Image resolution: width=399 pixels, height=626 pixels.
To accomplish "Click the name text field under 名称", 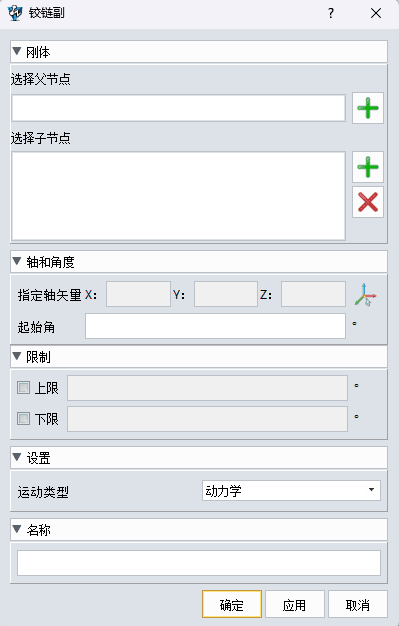I will pyautogui.click(x=199, y=563).
